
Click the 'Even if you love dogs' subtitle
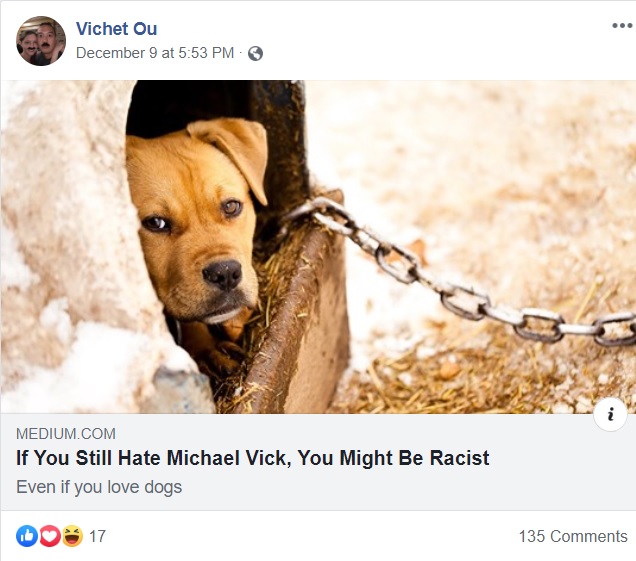pyautogui.click(x=99, y=487)
